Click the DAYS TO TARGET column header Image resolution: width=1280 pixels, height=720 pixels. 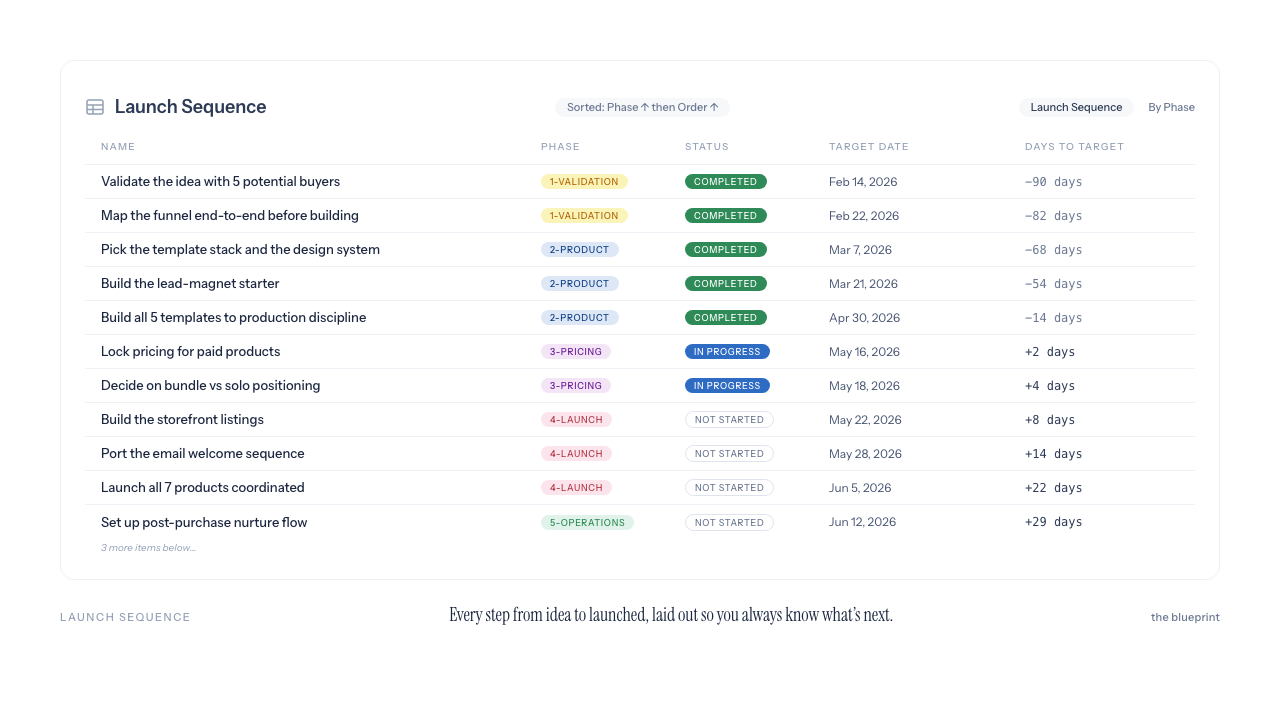point(1074,147)
